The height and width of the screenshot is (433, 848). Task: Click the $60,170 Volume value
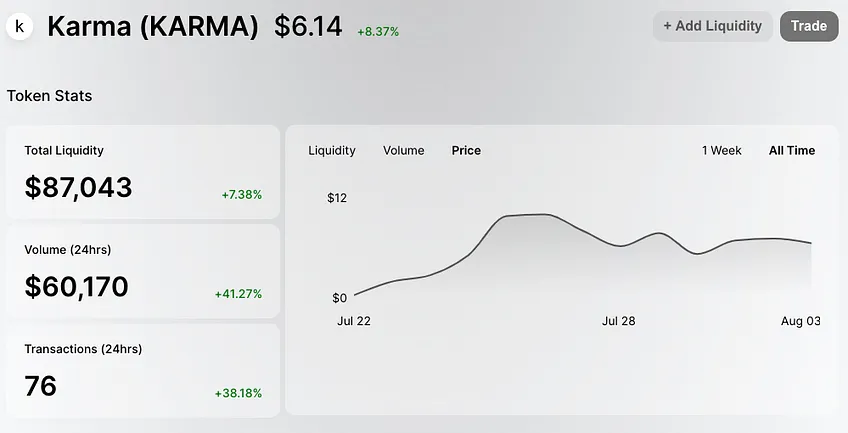point(76,287)
